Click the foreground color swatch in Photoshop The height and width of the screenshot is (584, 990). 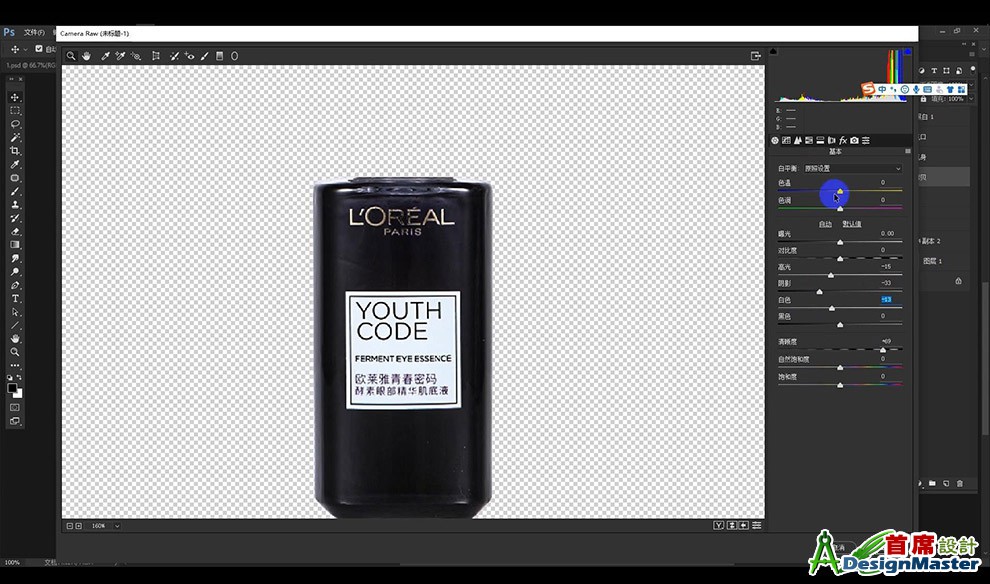(x=12, y=388)
